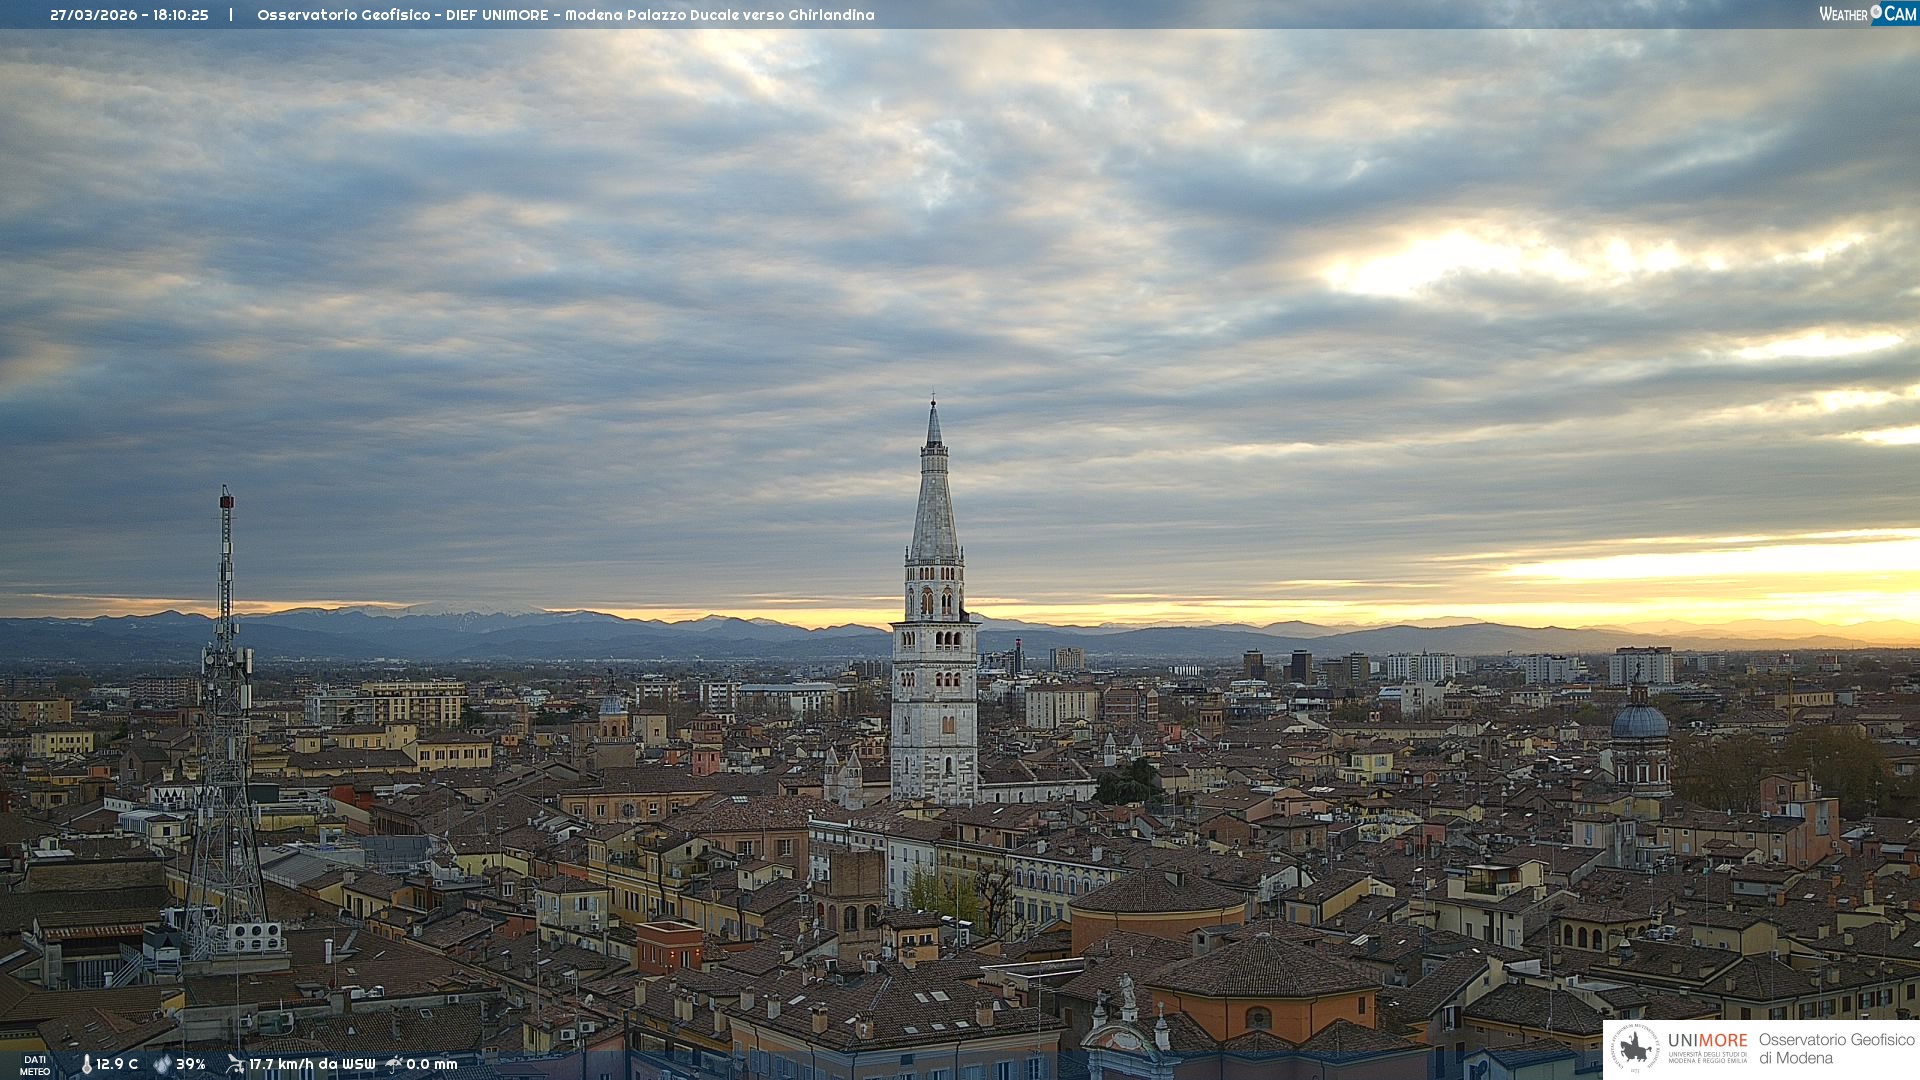Click the WeatherCam logo

pyautogui.click(x=1867, y=14)
